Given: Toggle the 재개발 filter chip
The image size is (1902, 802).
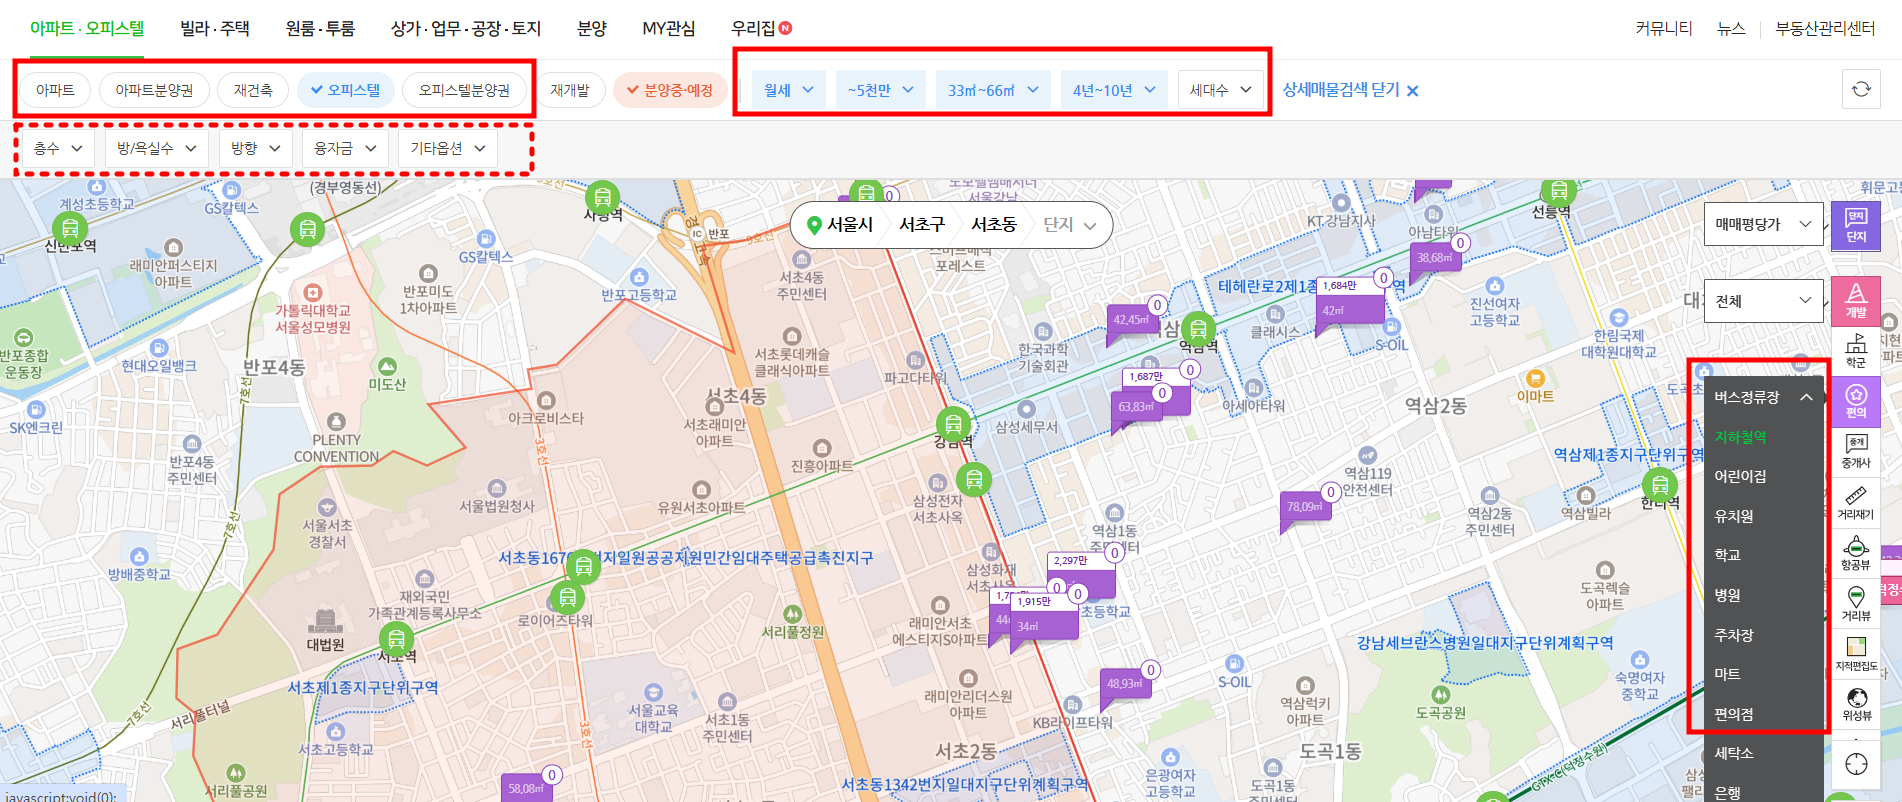Looking at the screenshot, I should coord(570,90).
